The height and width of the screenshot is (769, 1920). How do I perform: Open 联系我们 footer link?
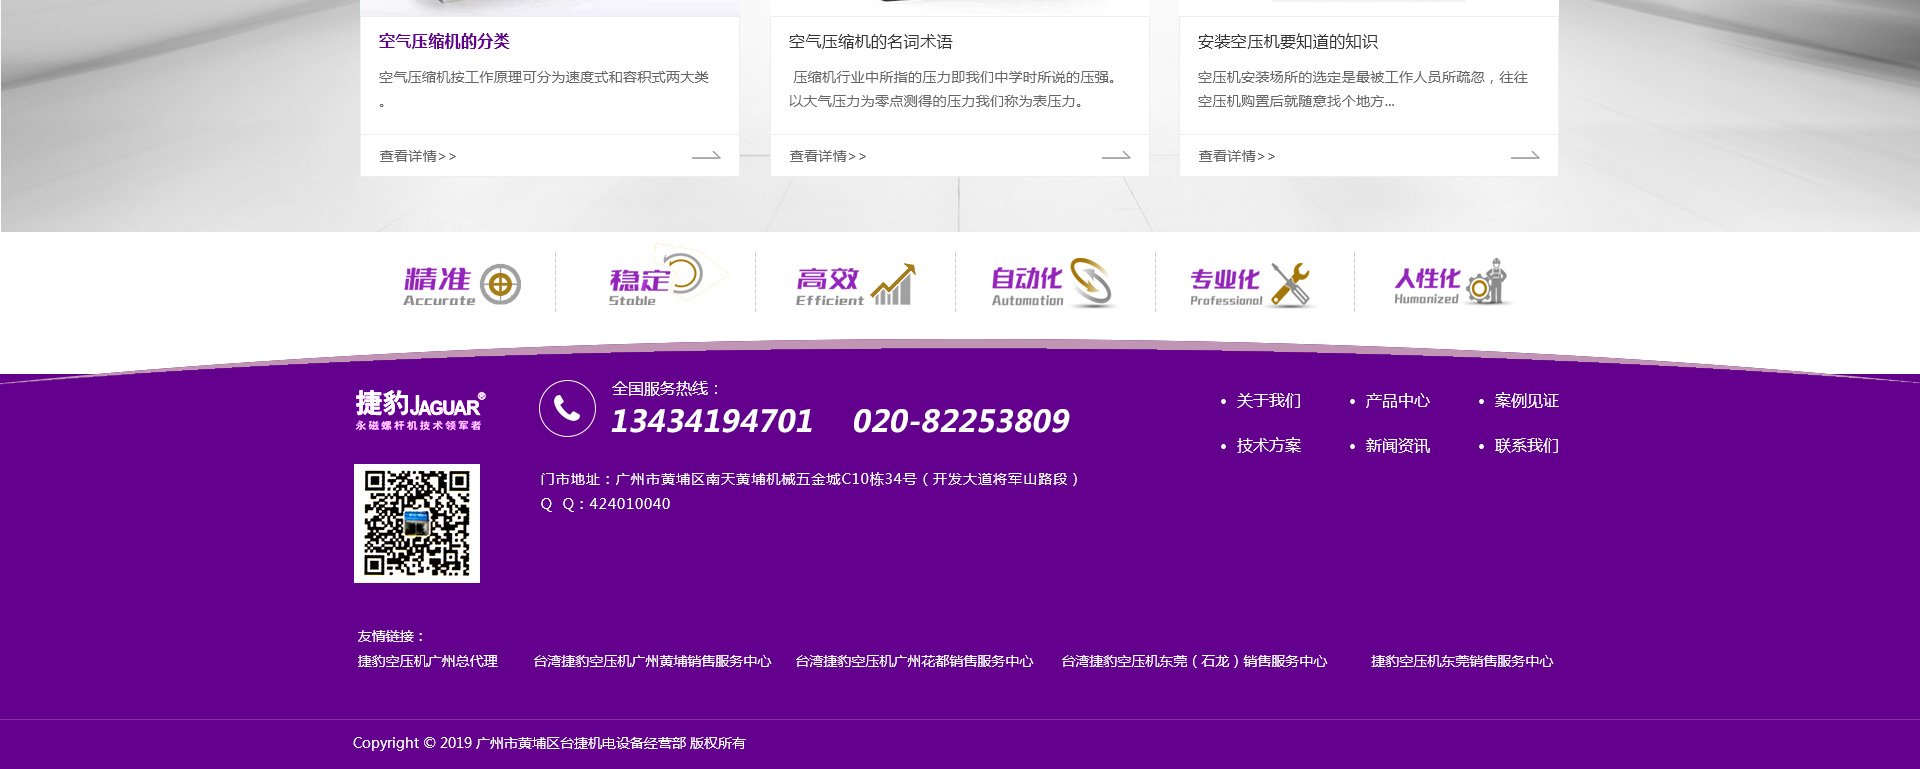1526,446
